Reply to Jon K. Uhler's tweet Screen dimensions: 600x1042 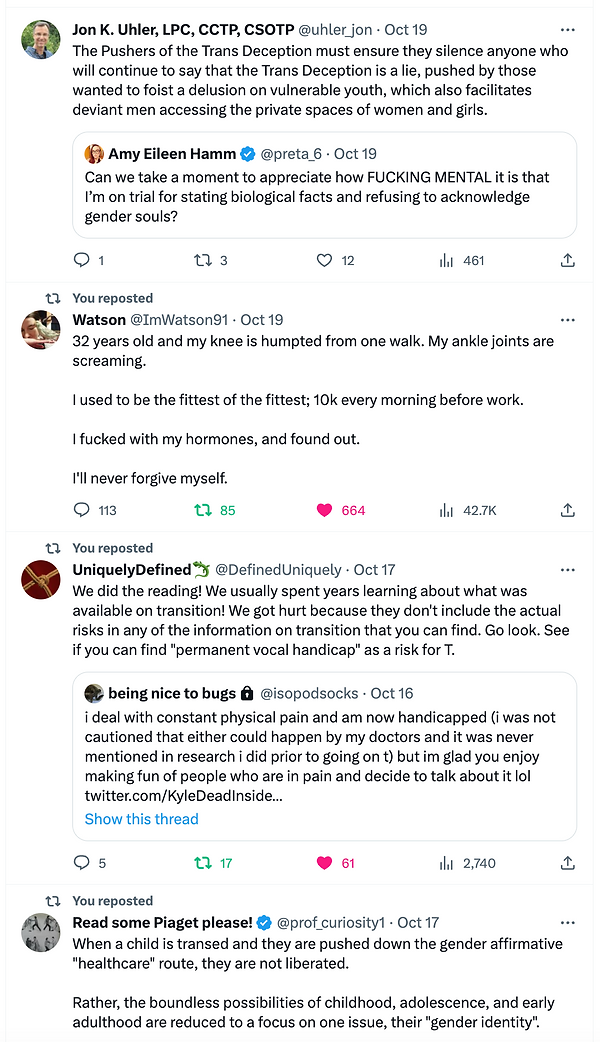81,260
